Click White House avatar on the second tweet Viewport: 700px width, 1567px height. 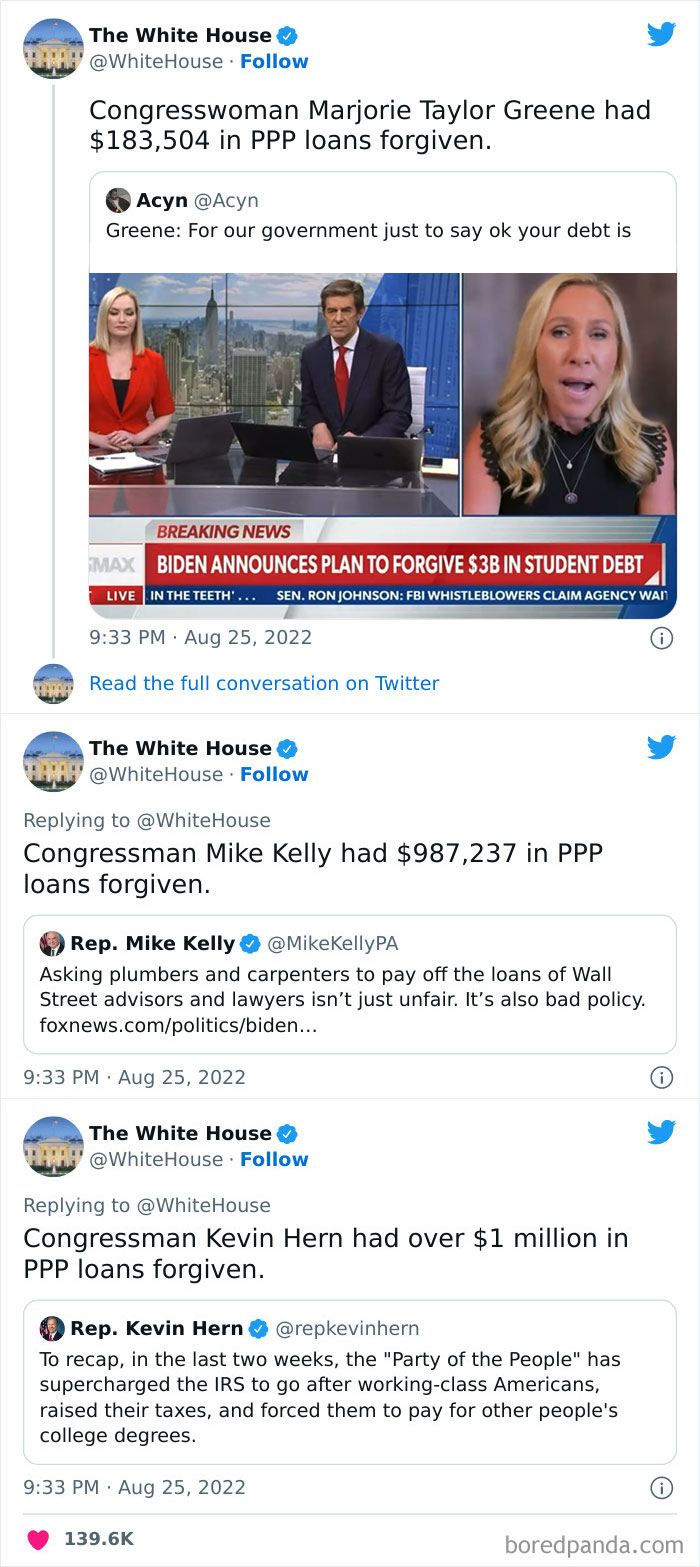[x=53, y=761]
